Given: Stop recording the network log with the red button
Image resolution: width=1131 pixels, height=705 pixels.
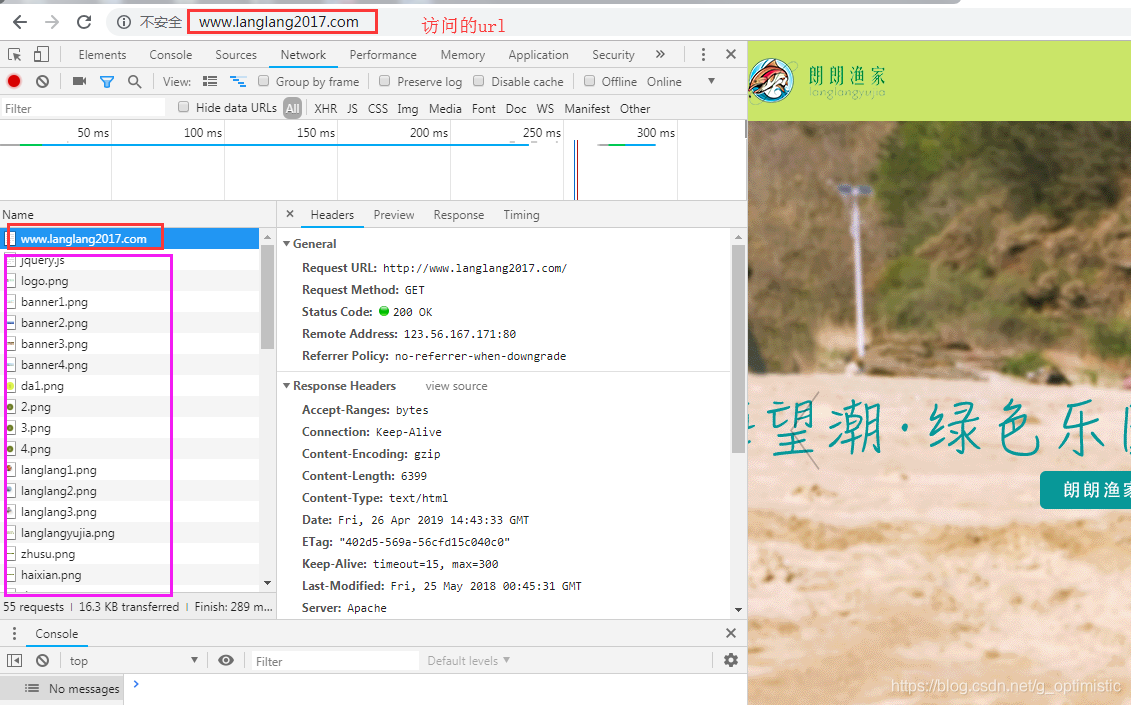Looking at the screenshot, I should (x=14, y=82).
